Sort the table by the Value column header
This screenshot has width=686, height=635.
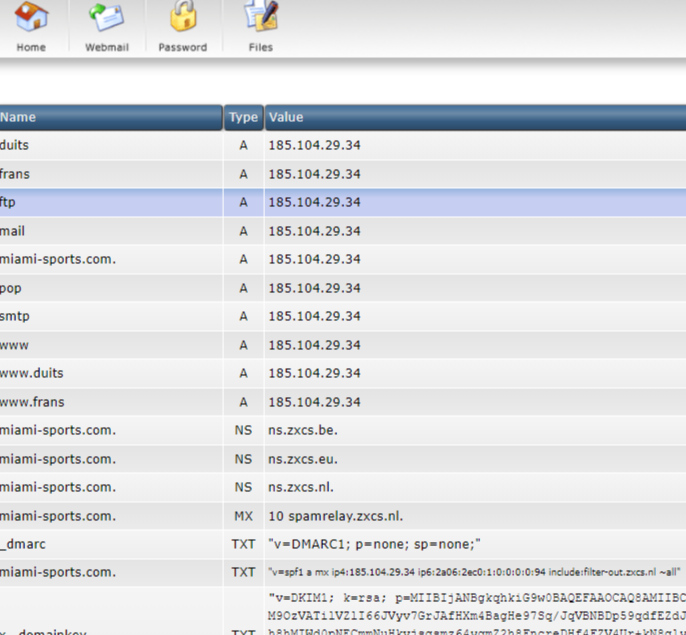tap(475, 117)
